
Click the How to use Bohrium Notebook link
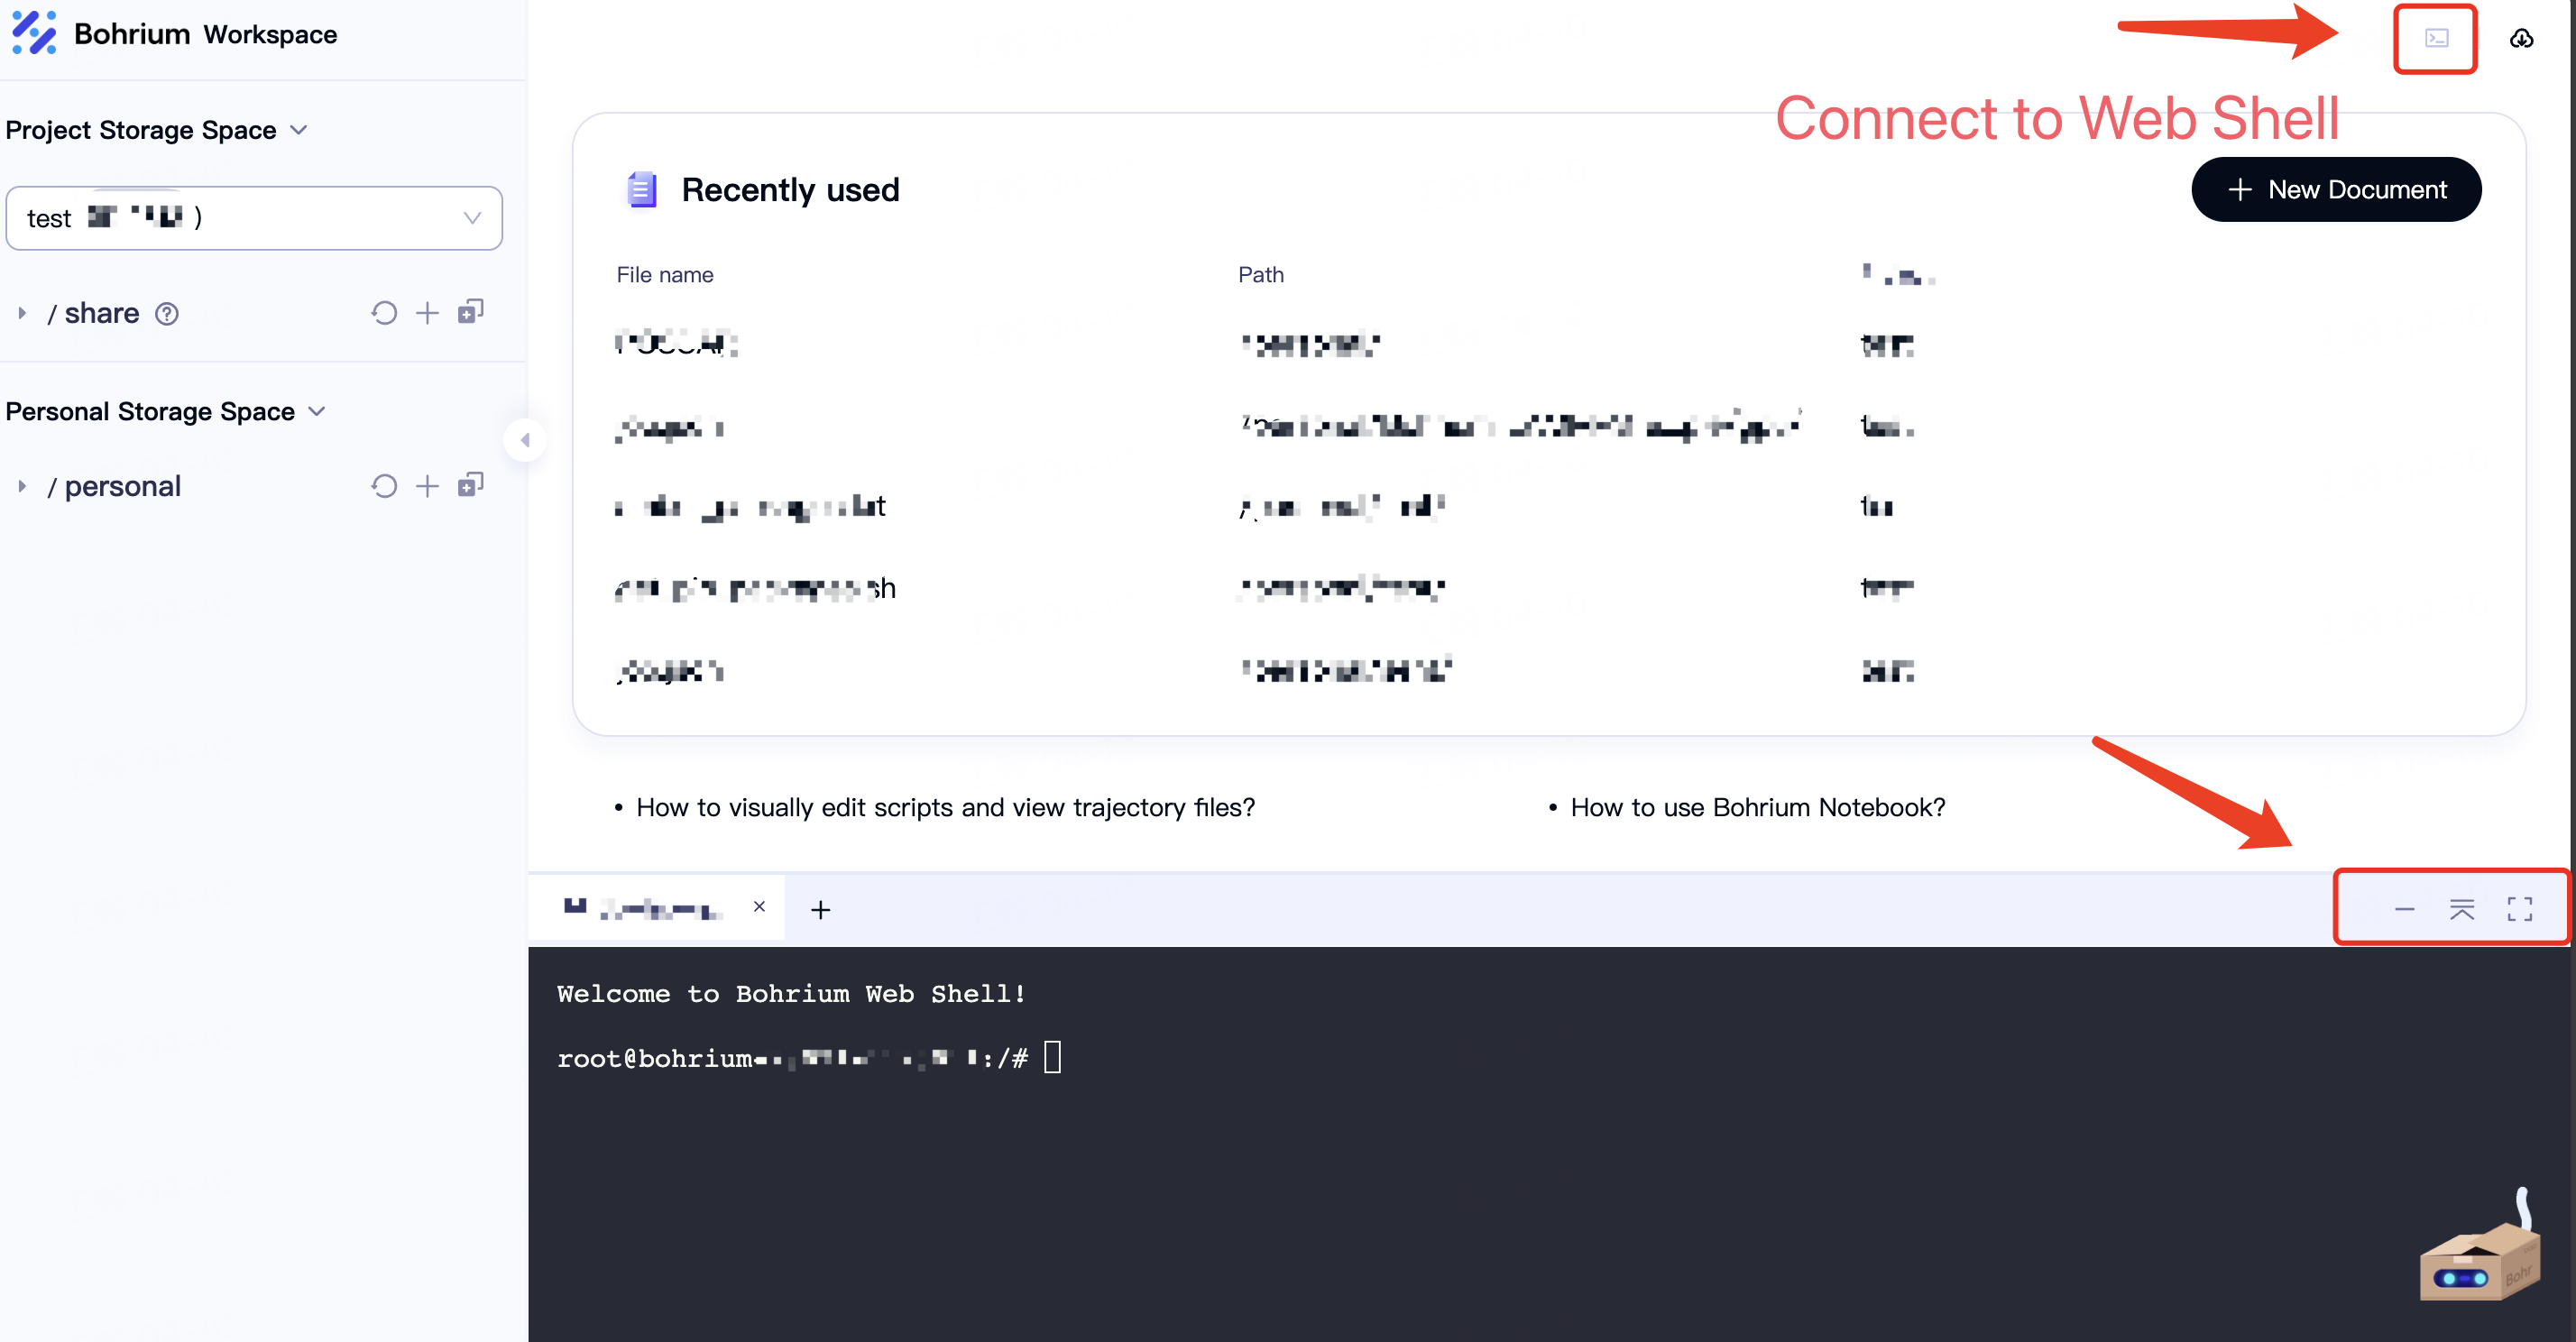tap(1756, 805)
